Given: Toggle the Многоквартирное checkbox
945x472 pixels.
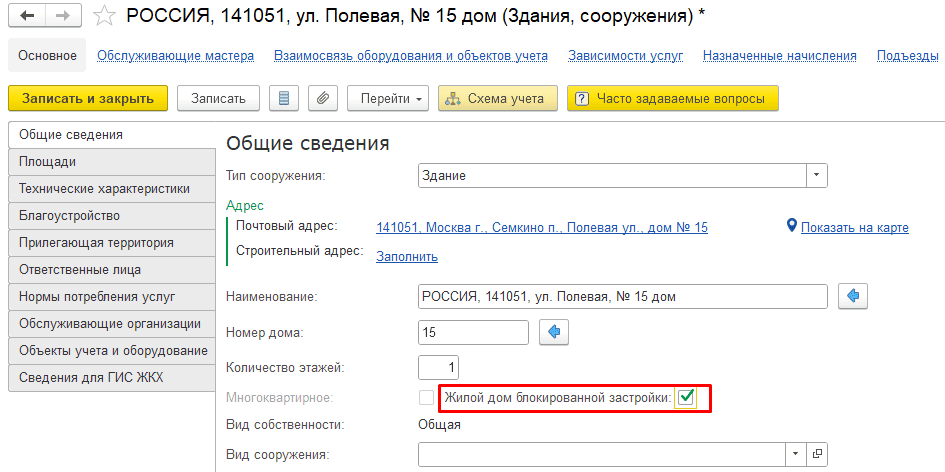Looking at the screenshot, I should point(427,398).
